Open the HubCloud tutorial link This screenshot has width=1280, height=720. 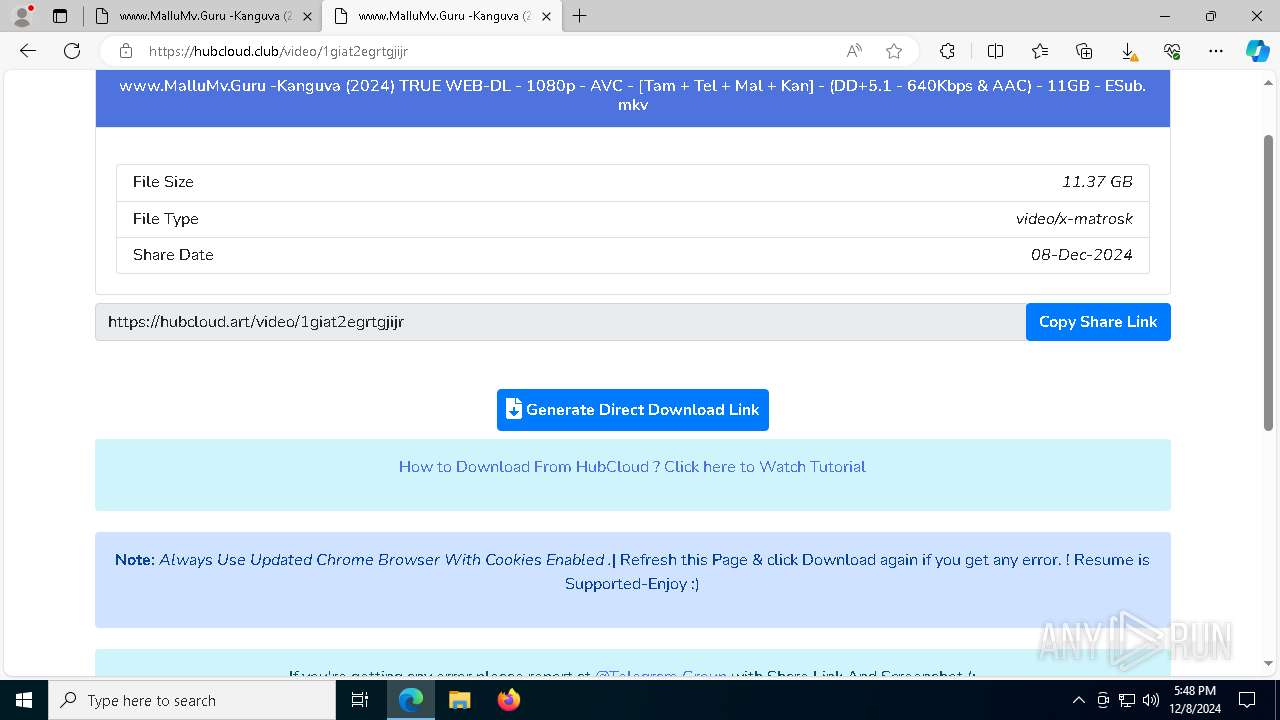(632, 466)
